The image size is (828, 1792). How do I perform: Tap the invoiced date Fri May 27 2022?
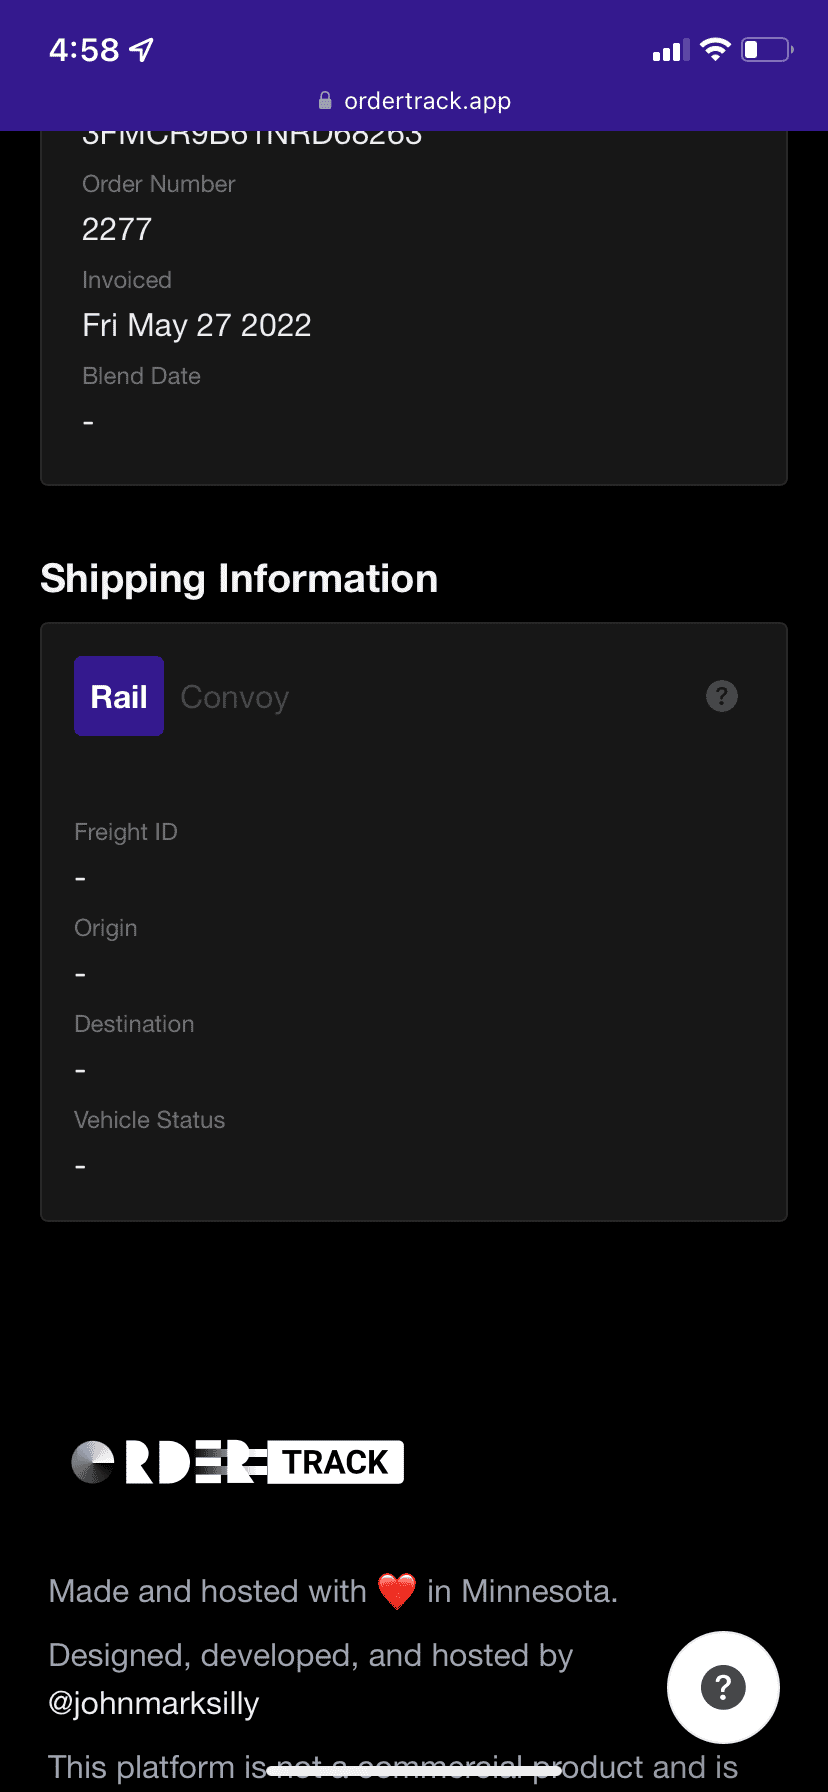[197, 325]
